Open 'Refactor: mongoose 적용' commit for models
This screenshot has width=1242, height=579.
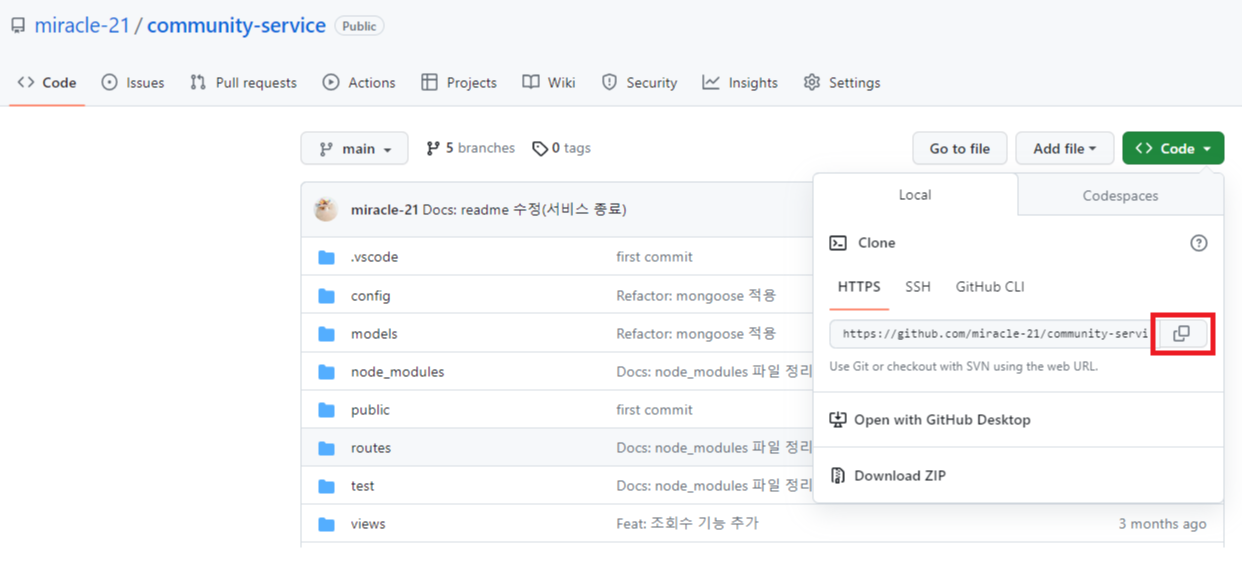tap(696, 333)
